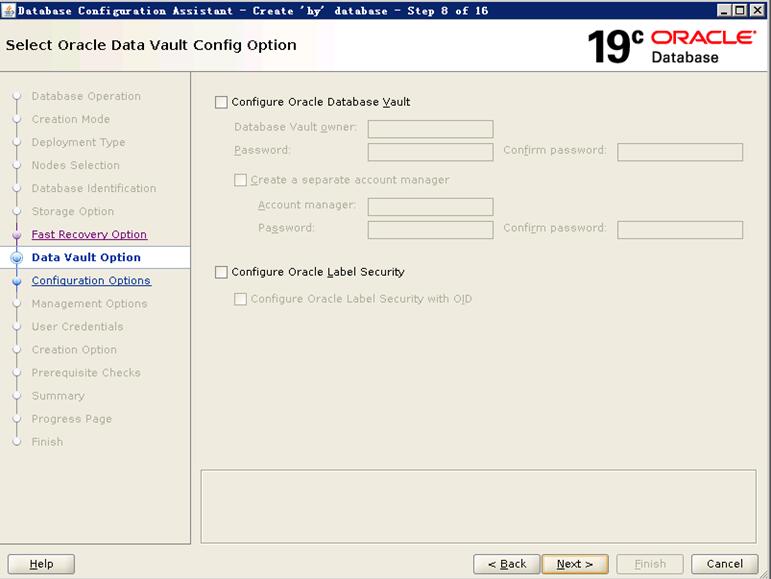Viewport: 771px width, 579px height.
Task: Check Configure Oracle Database Vault
Action: point(221,102)
